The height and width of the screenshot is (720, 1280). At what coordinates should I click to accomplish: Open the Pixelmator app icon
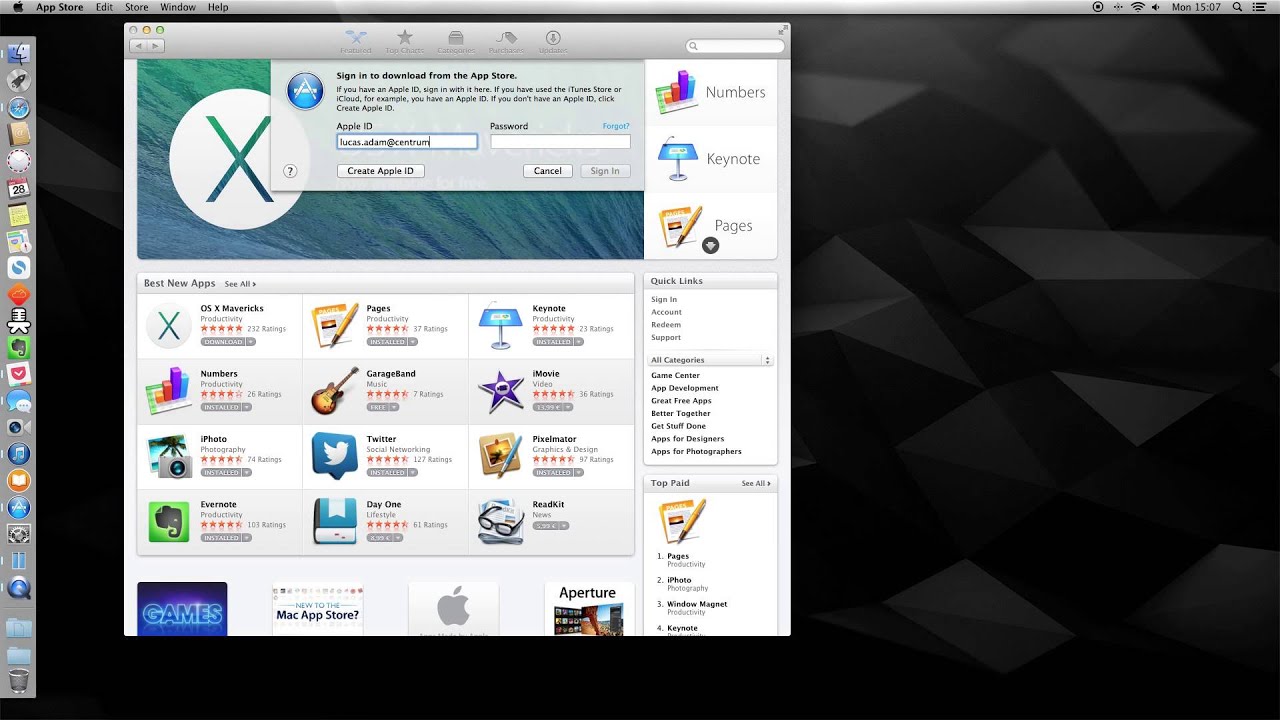501,456
